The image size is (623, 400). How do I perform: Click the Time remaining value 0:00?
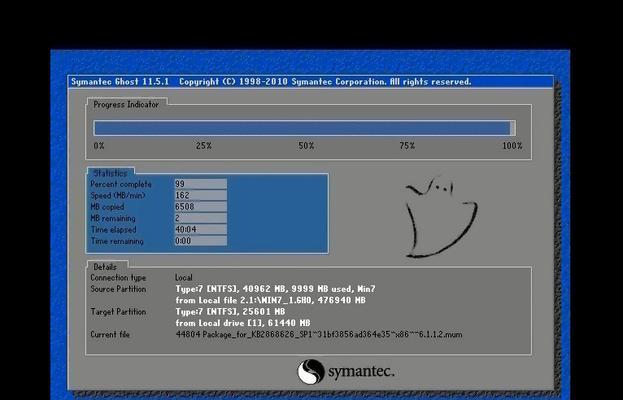201,241
